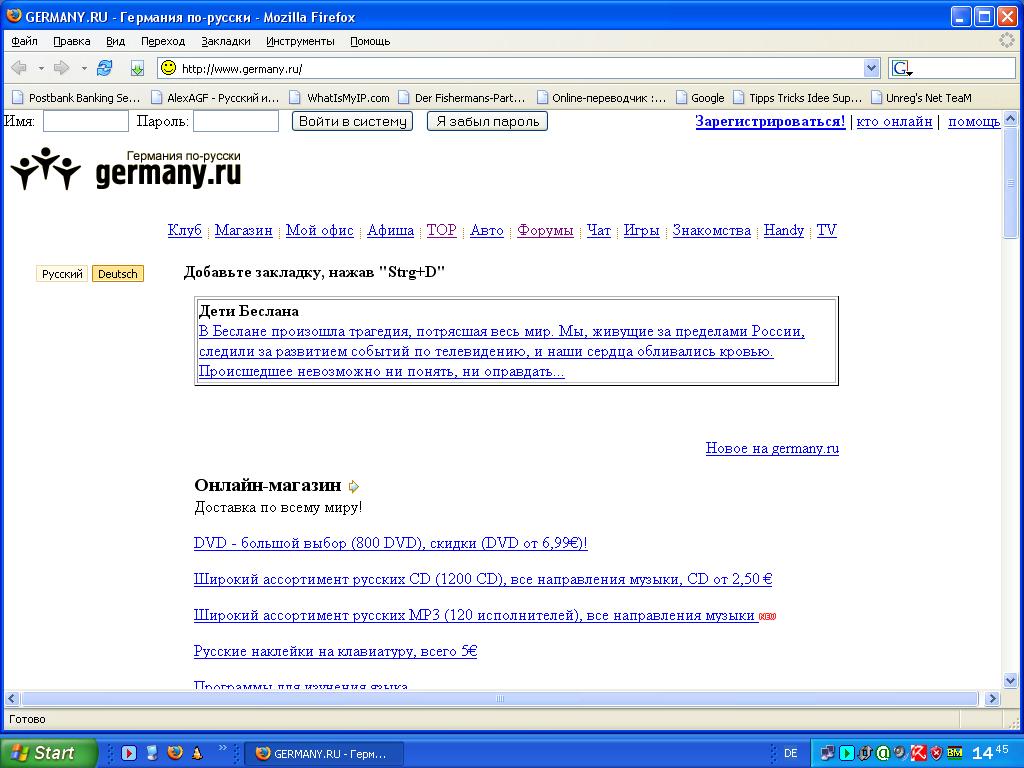Open the Back history dropdown arrow

click(x=40, y=68)
